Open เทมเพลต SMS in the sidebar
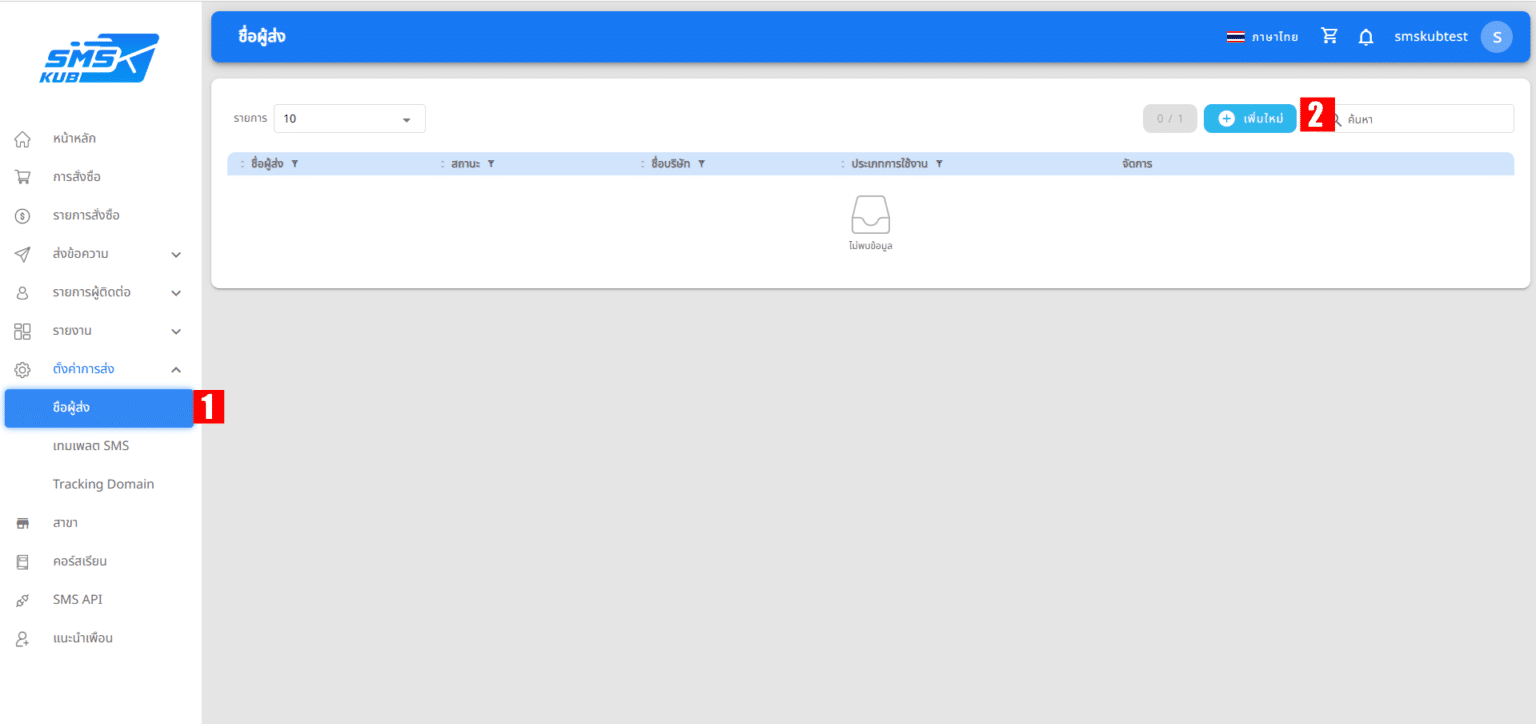Image resolution: width=1536 pixels, height=724 pixels. (x=91, y=446)
